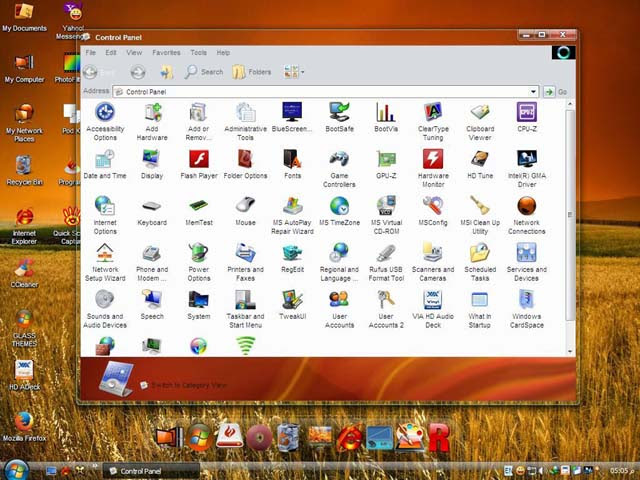Open the Edit menu
This screenshot has height=480, width=640.
pos(111,53)
